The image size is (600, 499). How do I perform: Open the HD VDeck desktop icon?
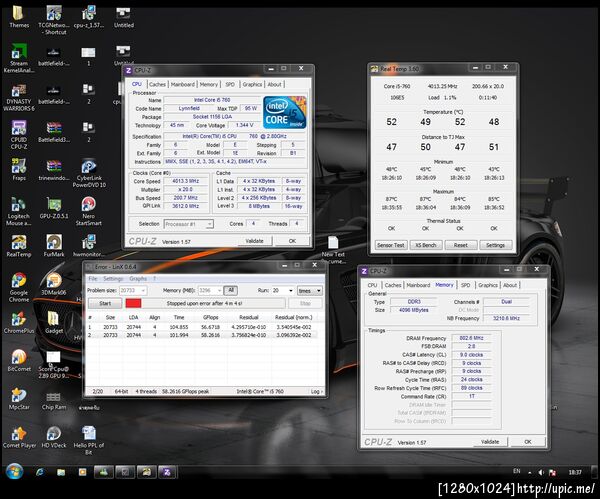[54, 437]
